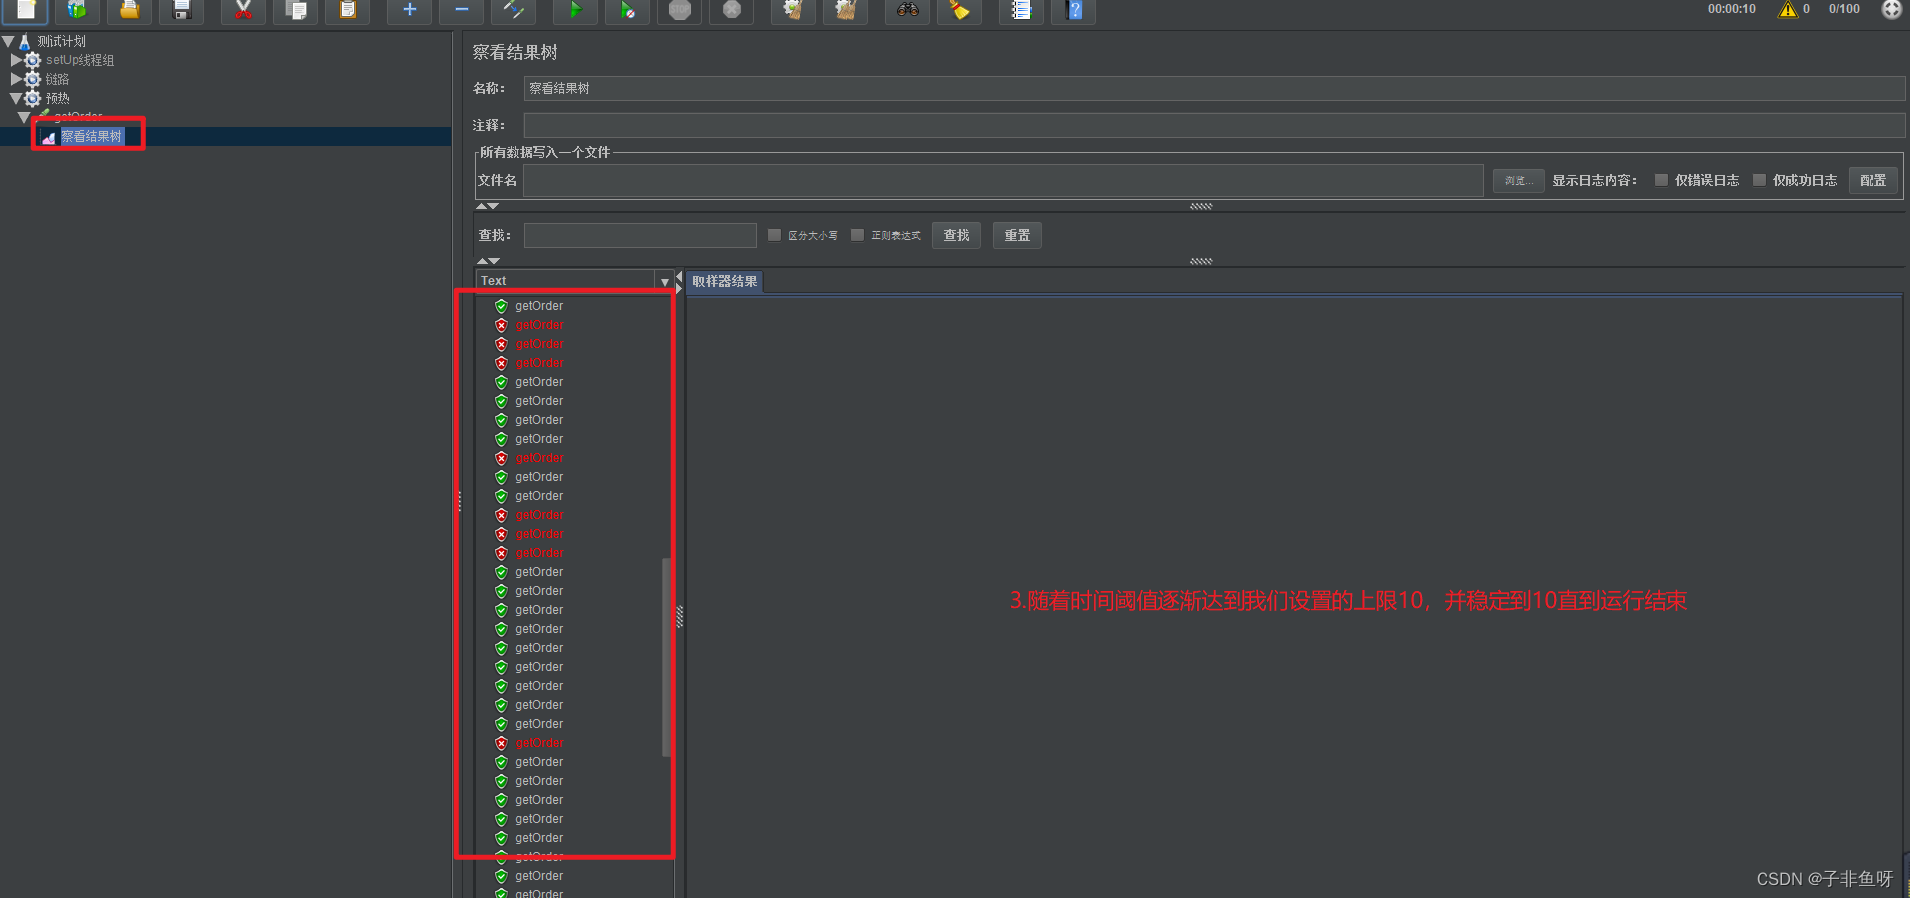This screenshot has height=898, width=1910.
Task: Click the results list vertical scrollbar
Action: pos(666,657)
